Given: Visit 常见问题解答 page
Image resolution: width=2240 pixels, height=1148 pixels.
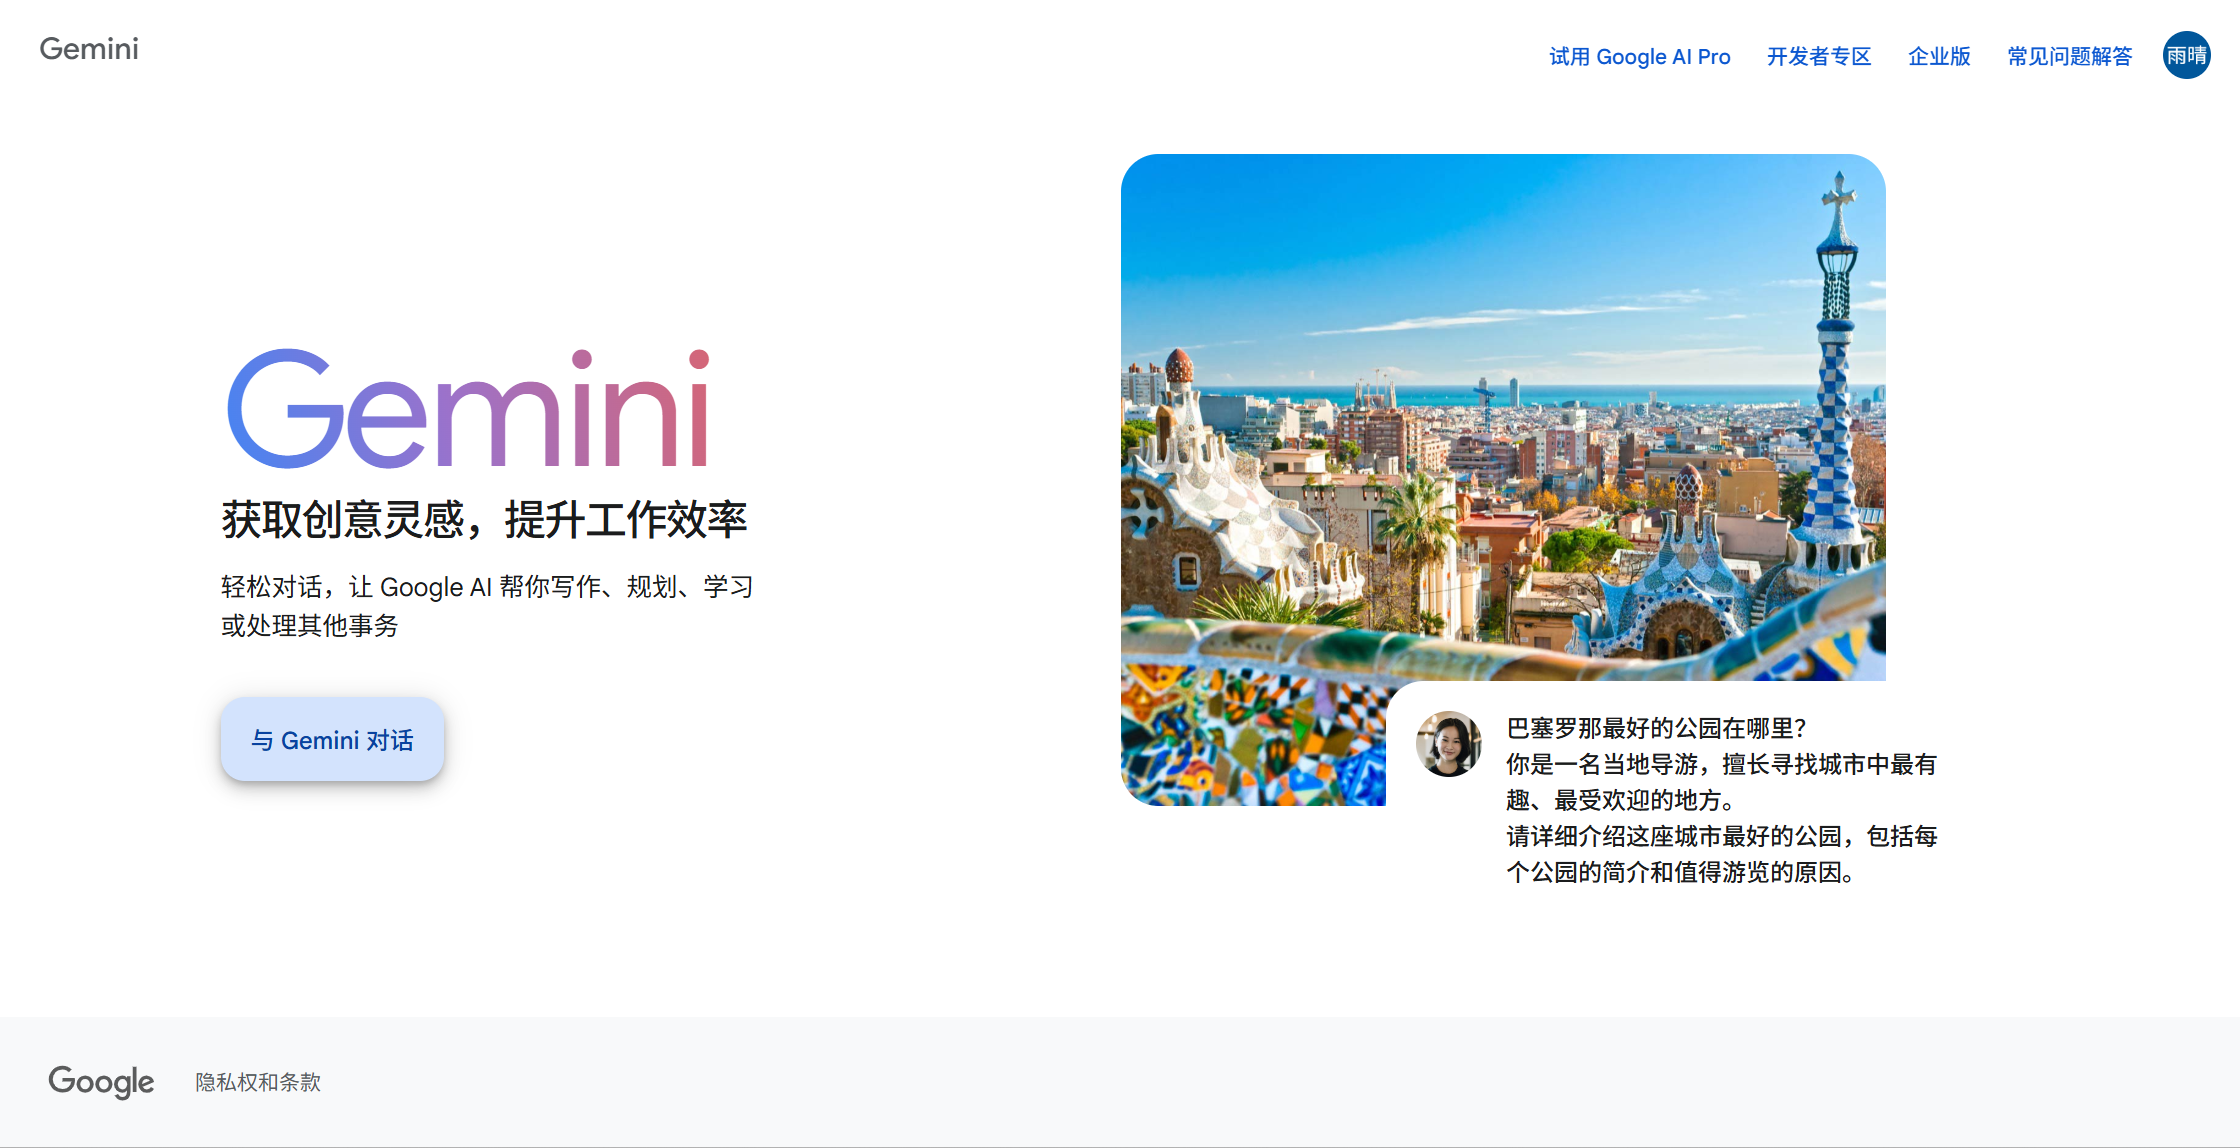Looking at the screenshot, I should (2069, 57).
